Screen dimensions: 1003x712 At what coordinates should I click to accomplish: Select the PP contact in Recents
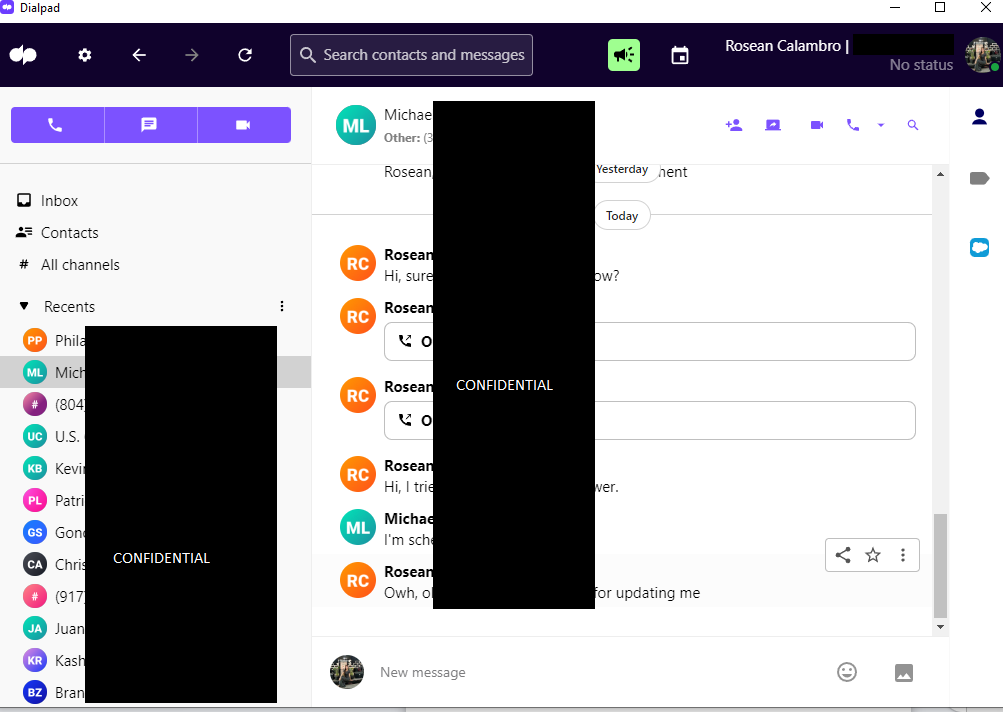click(155, 340)
